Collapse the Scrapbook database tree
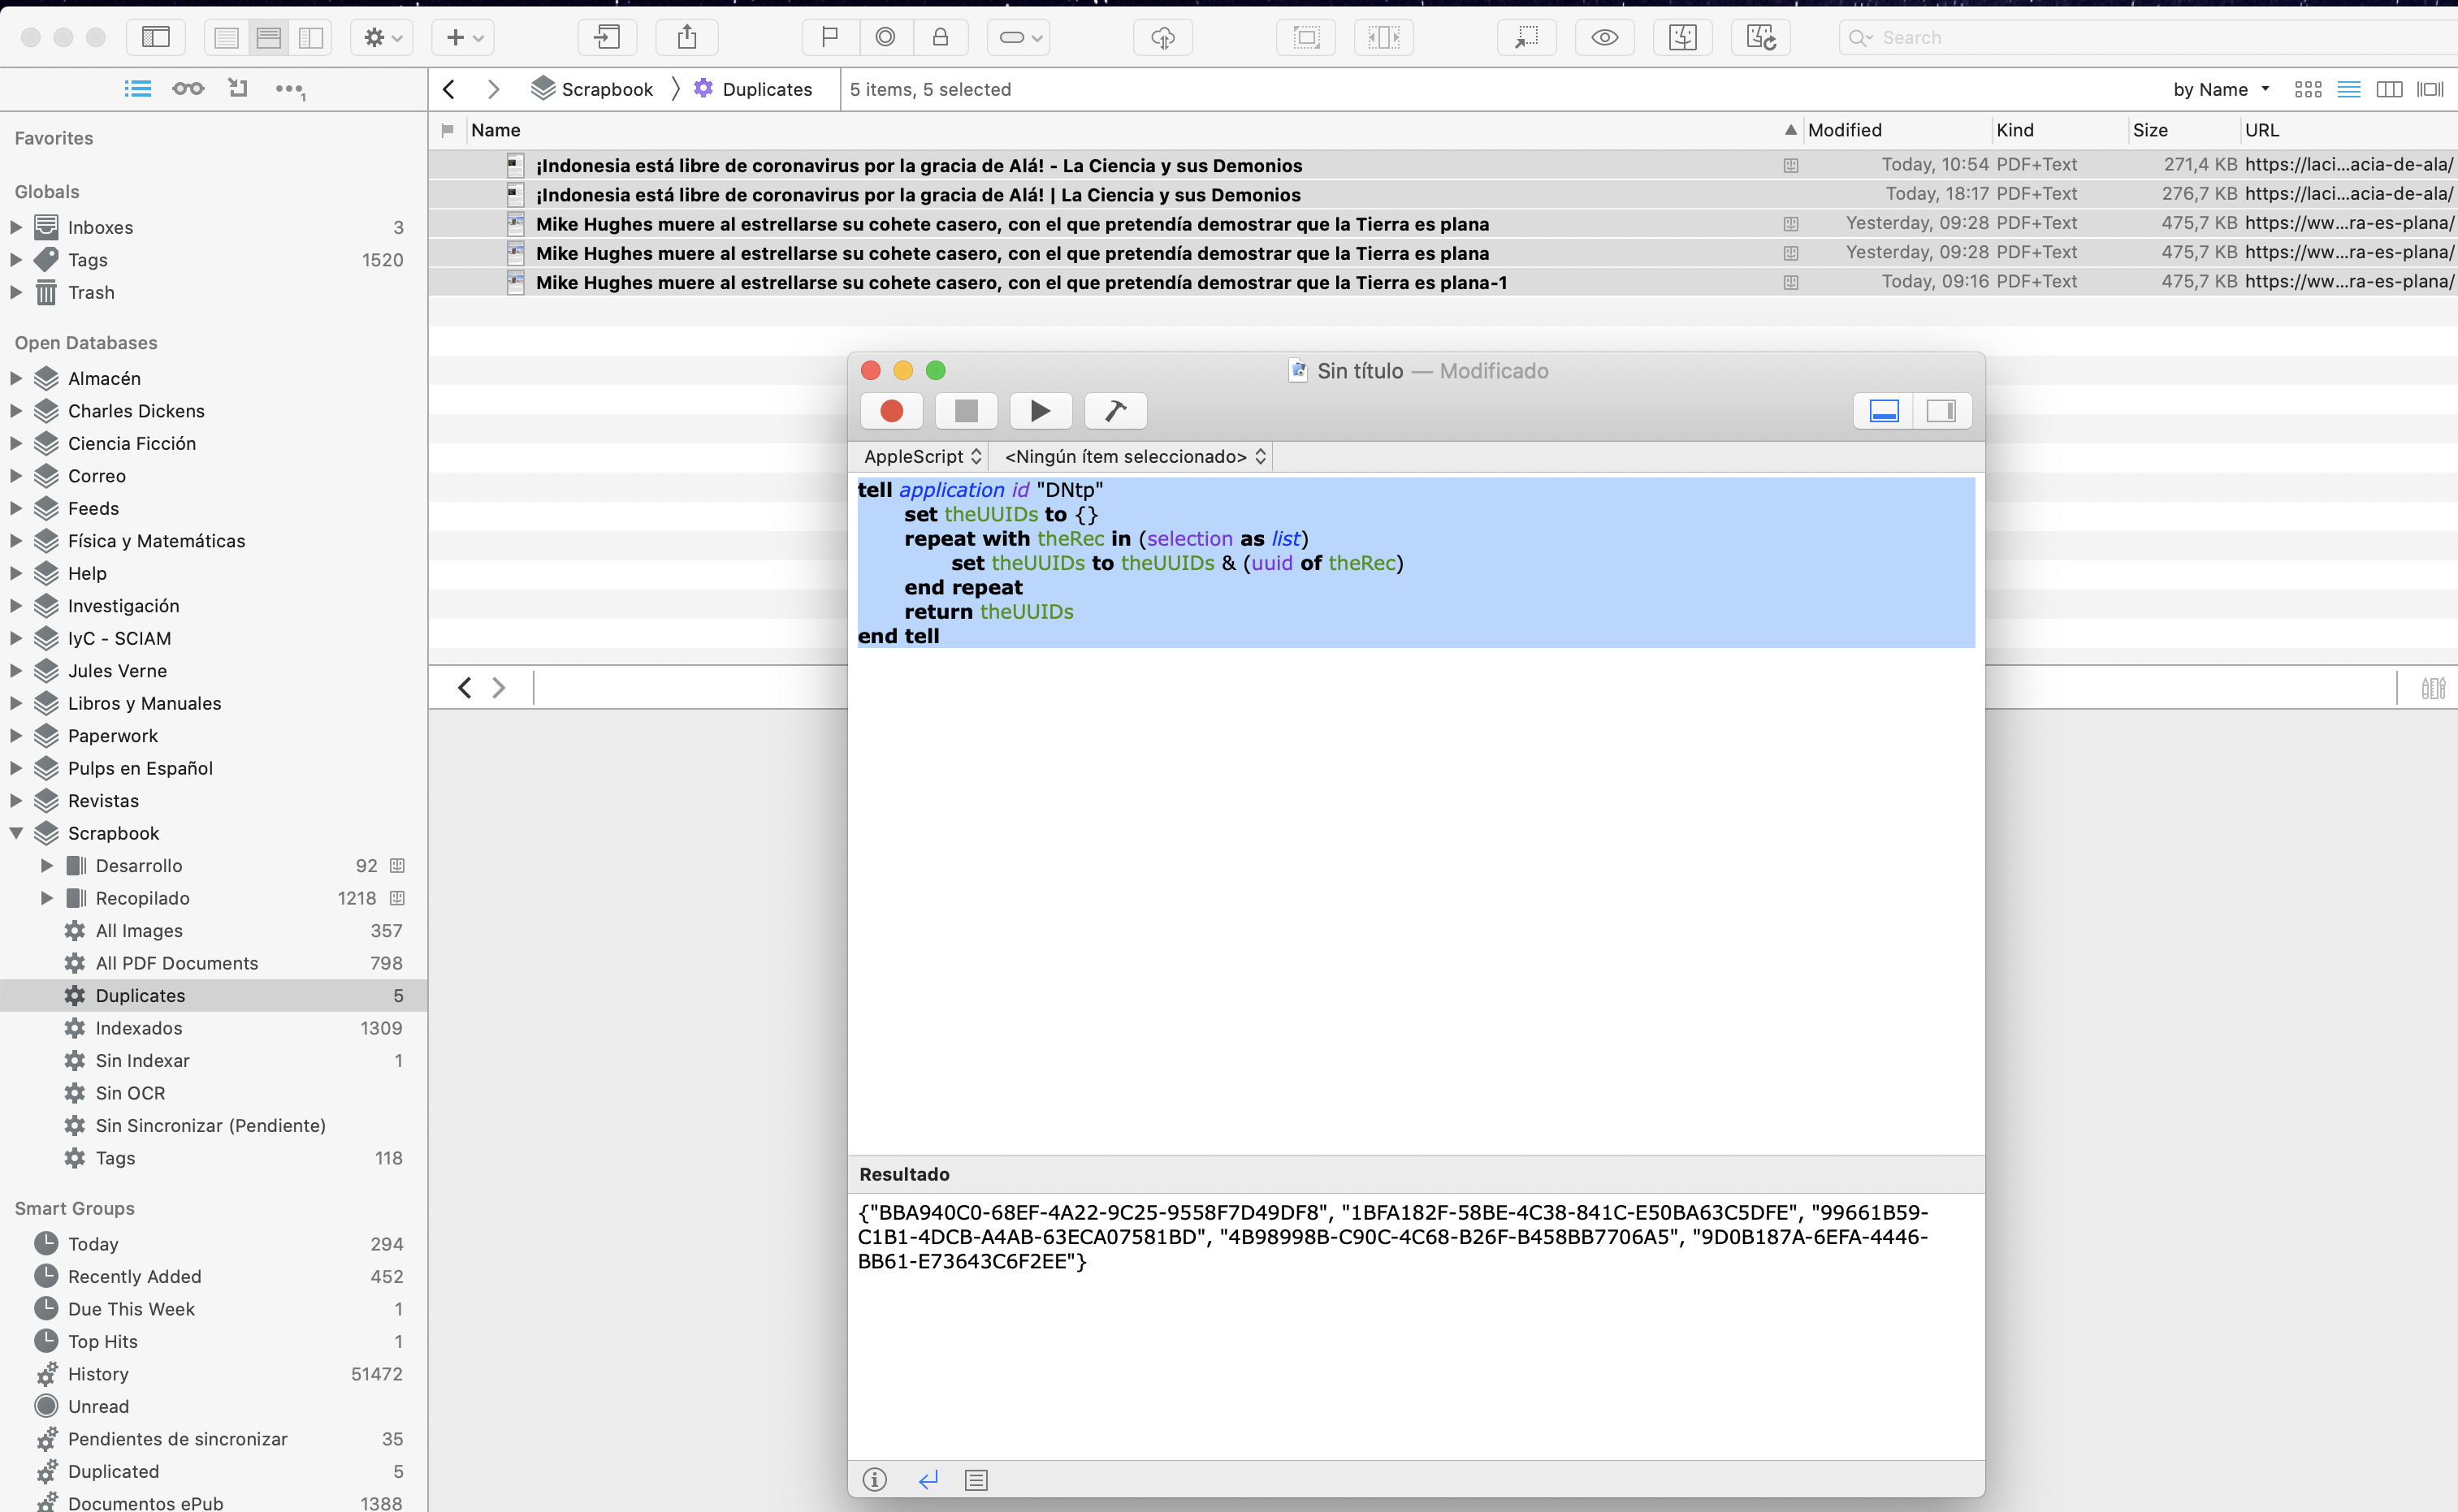The image size is (2458, 1512). pyautogui.click(x=16, y=833)
